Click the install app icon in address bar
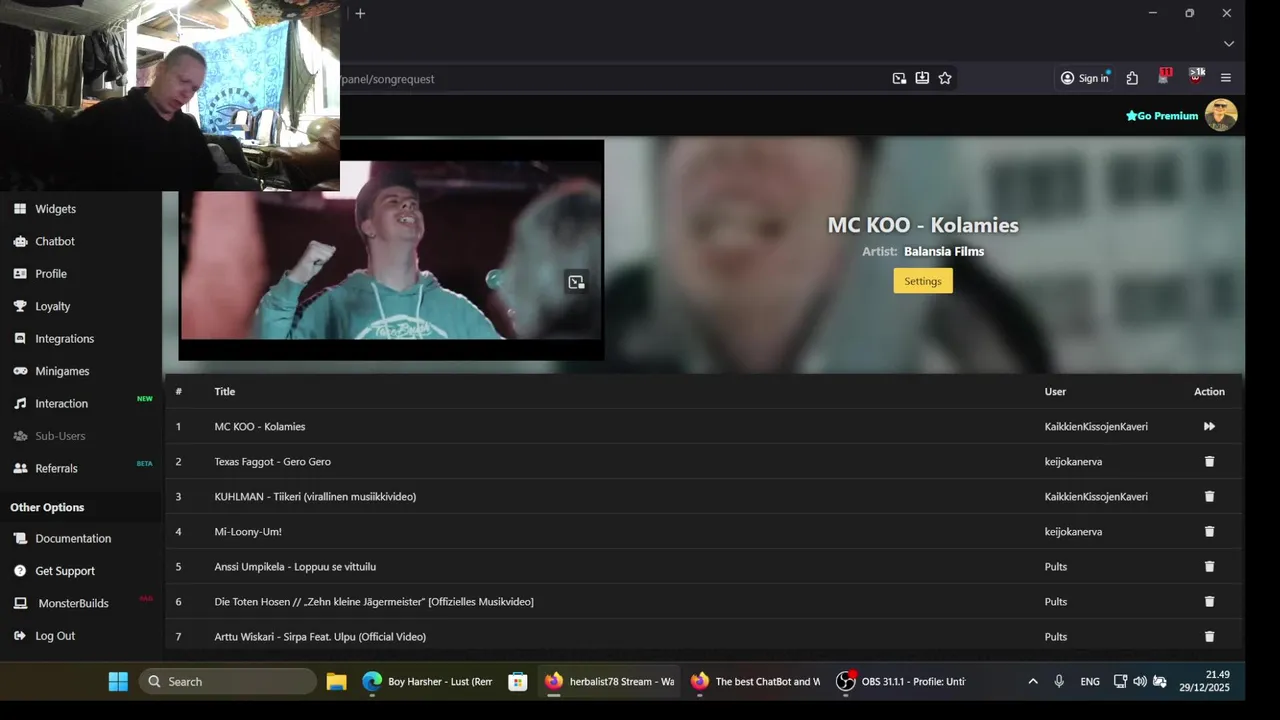The width and height of the screenshot is (1280, 720). [x=922, y=78]
